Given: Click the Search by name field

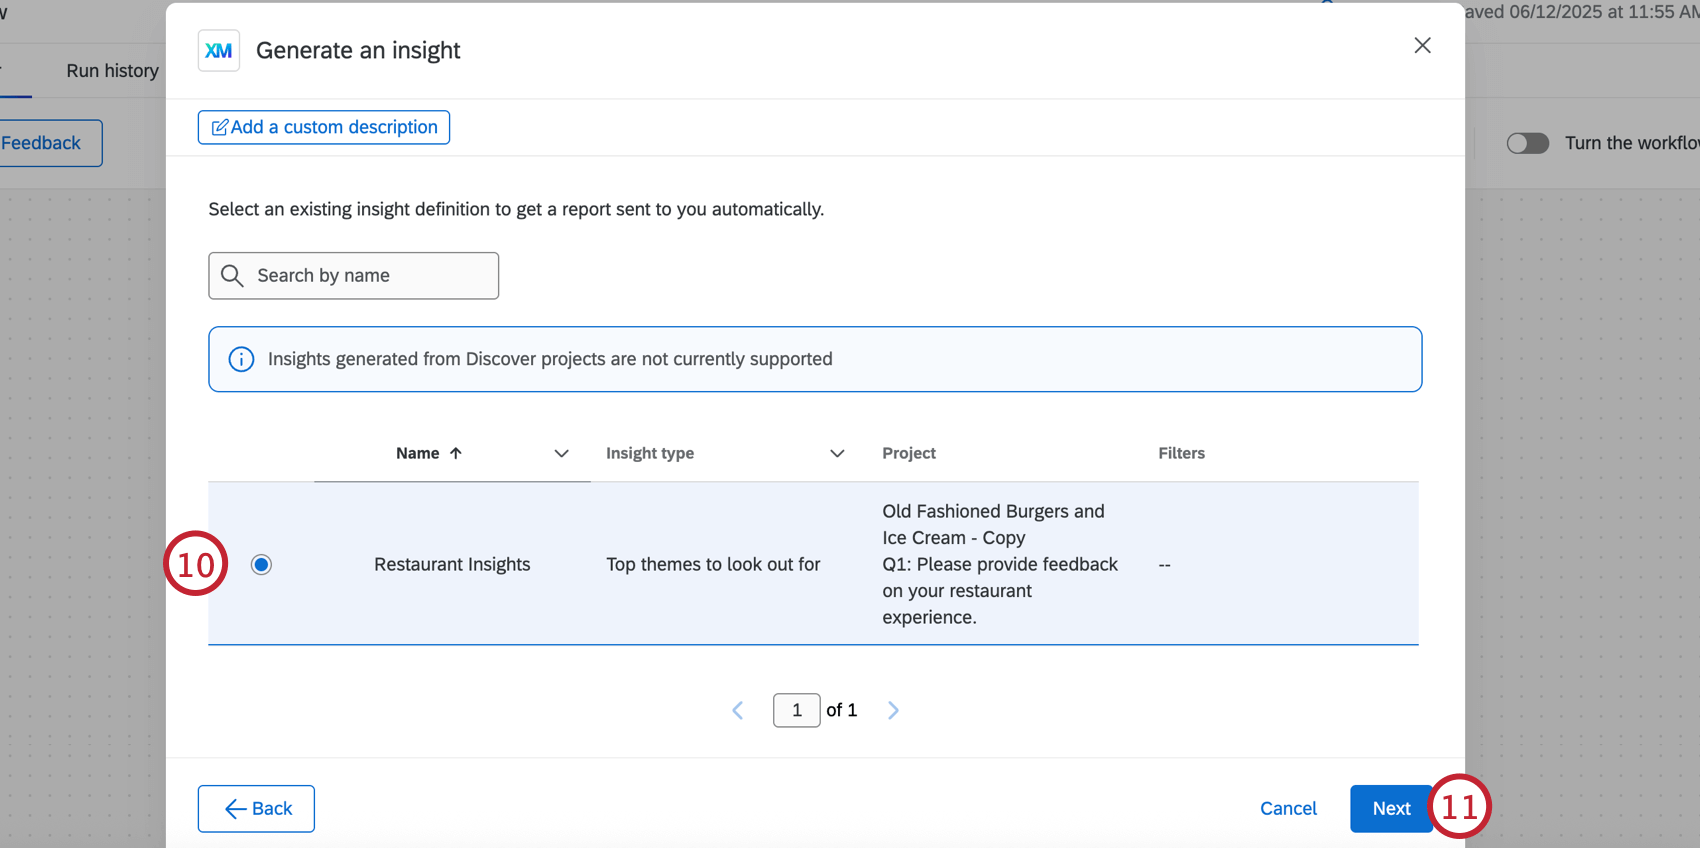Looking at the screenshot, I should click(370, 276).
